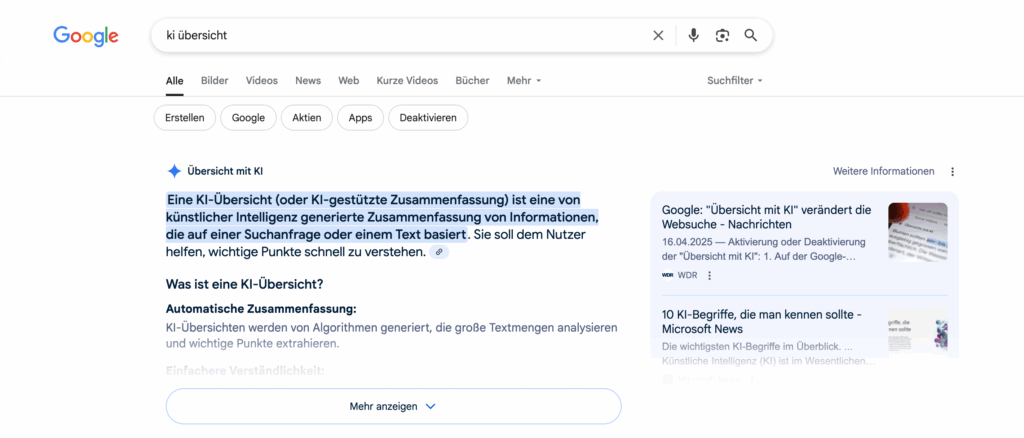Click the search box containing "ki übersicht"
The image size is (1024, 438).
click(462, 35)
